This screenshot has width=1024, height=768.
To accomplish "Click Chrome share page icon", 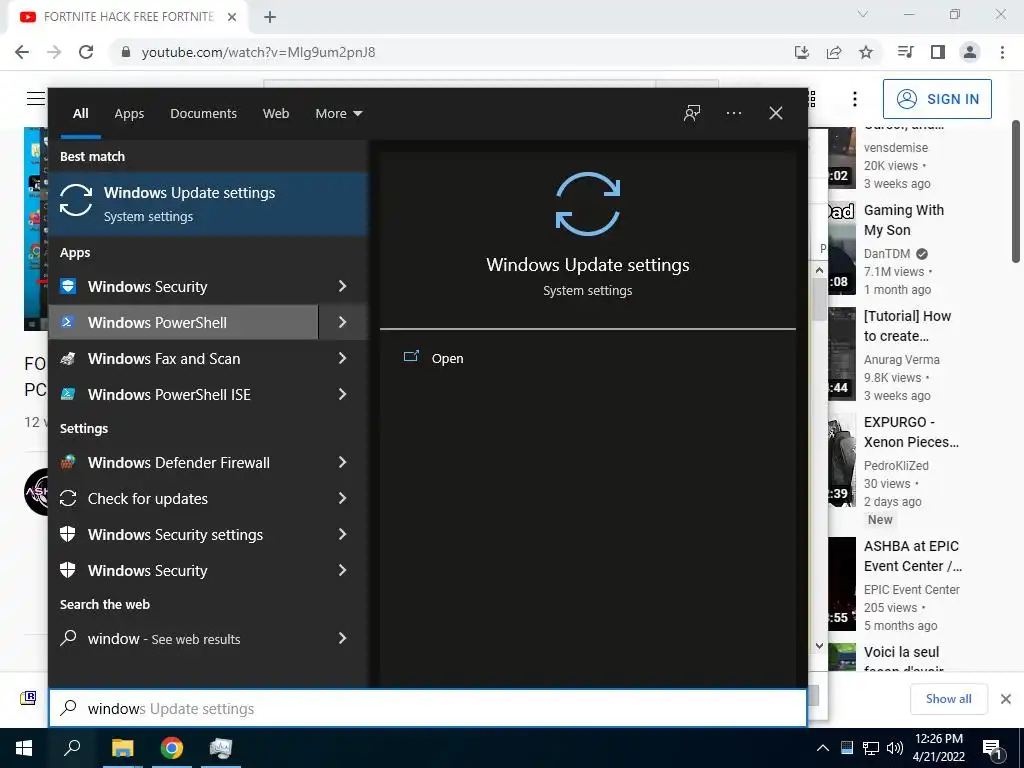I will click(834, 52).
